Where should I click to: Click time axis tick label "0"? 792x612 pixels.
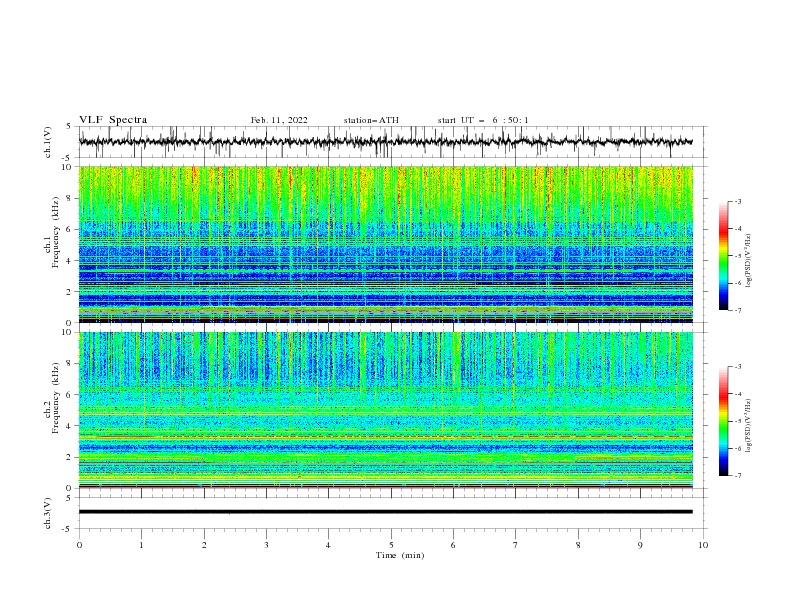(79, 545)
